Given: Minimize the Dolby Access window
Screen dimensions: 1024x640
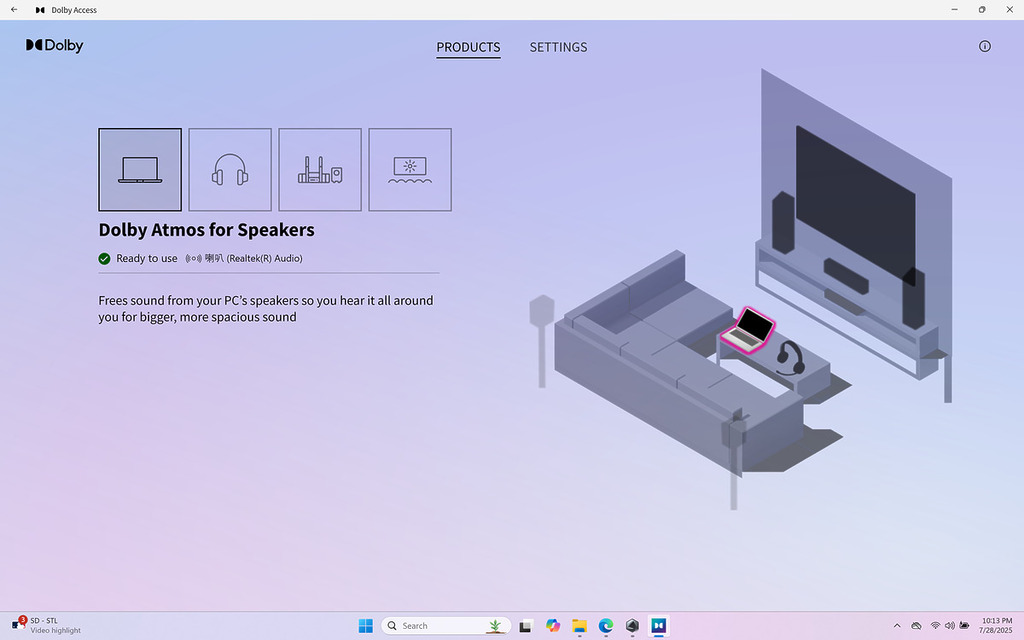Looking at the screenshot, I should (x=955, y=10).
